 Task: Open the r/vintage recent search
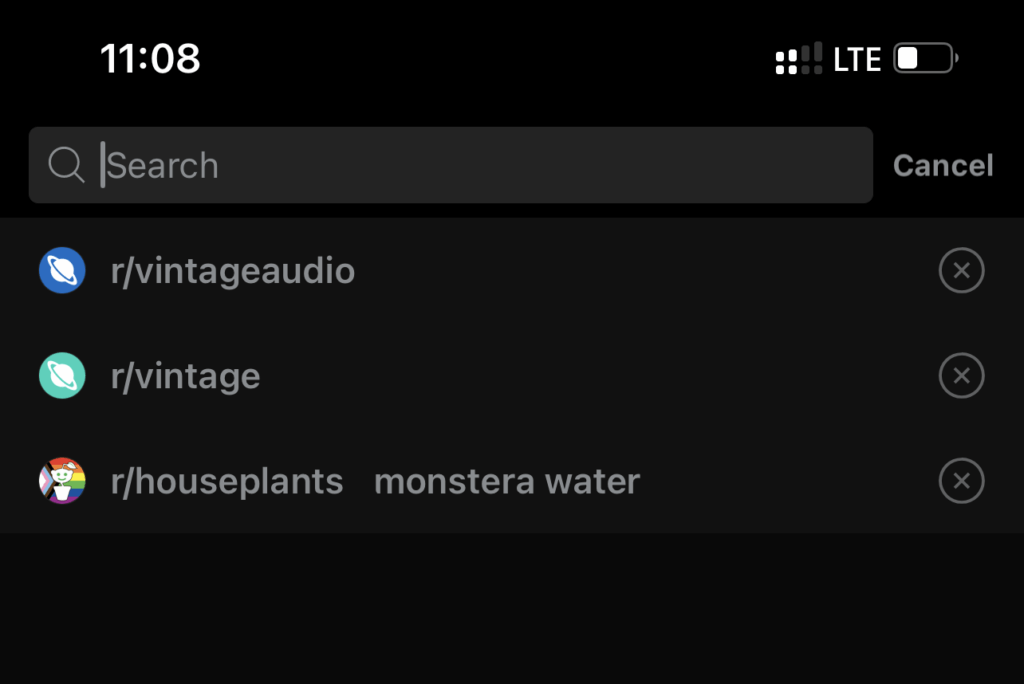pos(400,376)
